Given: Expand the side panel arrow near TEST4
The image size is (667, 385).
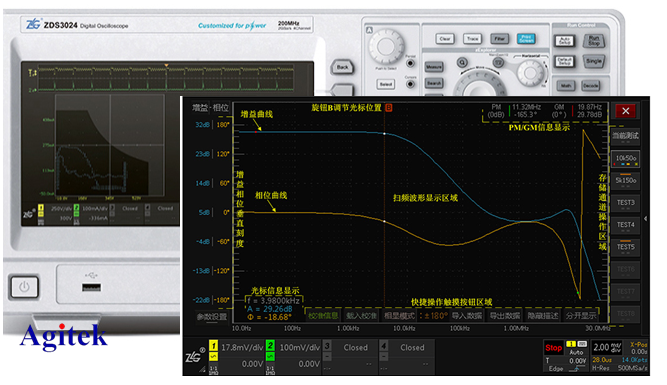Looking at the screenshot, I should pos(646,219).
